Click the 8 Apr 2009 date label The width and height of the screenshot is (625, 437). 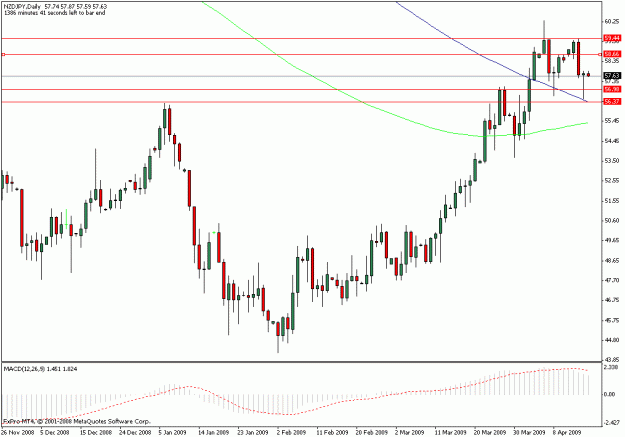pyautogui.click(x=567, y=433)
